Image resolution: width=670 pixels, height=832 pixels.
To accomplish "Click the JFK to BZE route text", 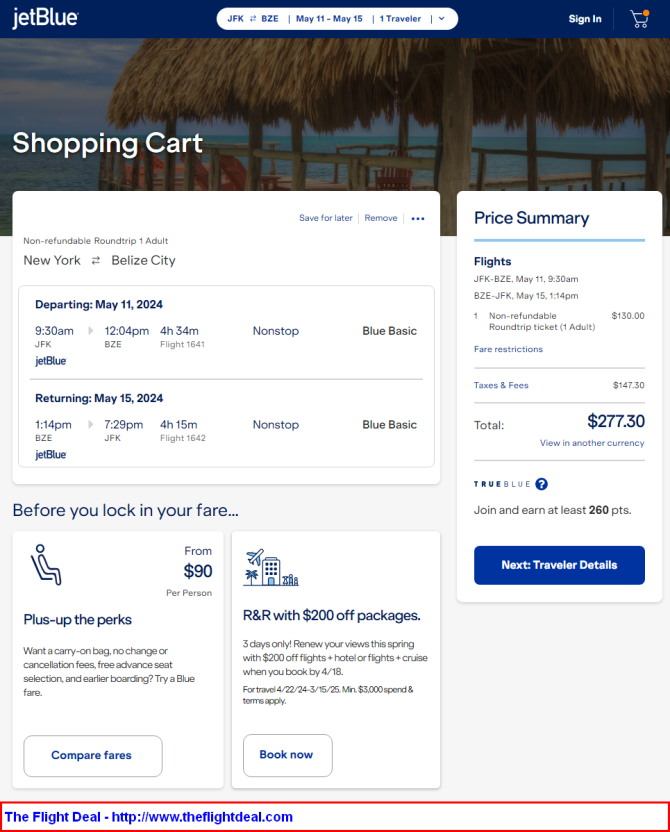I will [x=253, y=19].
